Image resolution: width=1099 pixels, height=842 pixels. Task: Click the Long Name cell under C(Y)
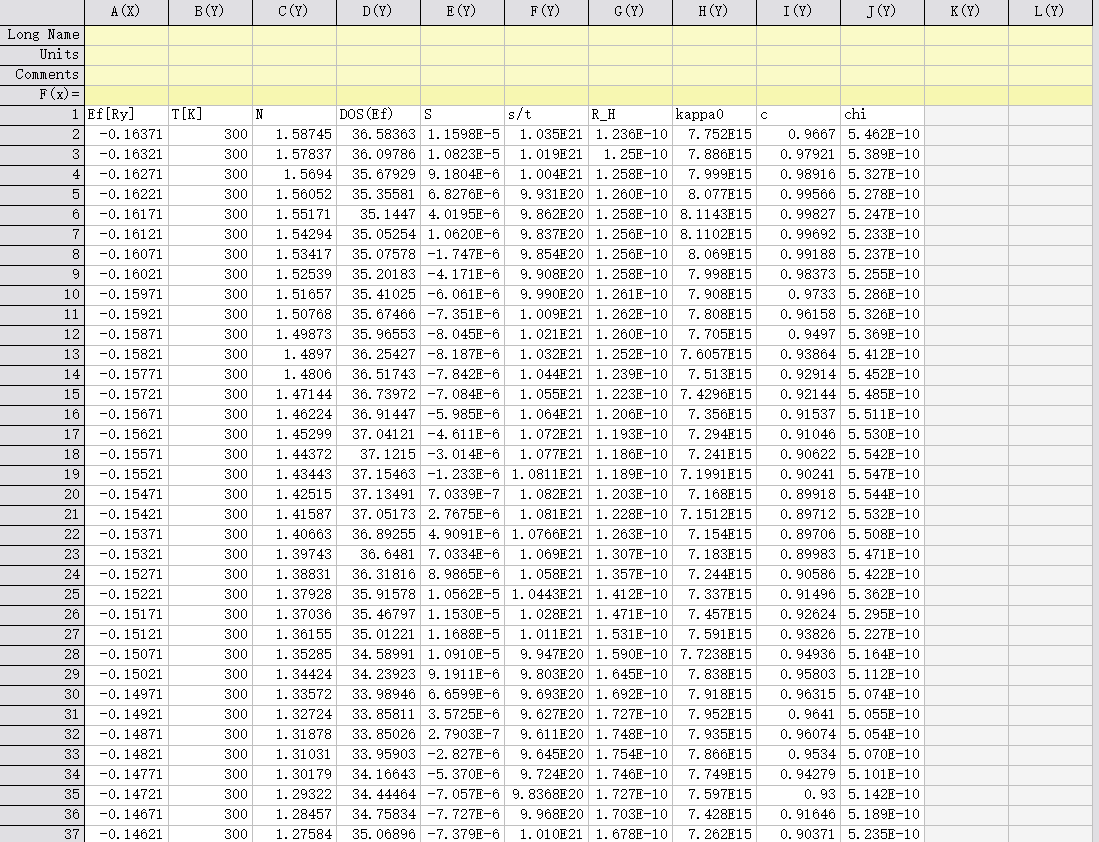tap(294, 34)
